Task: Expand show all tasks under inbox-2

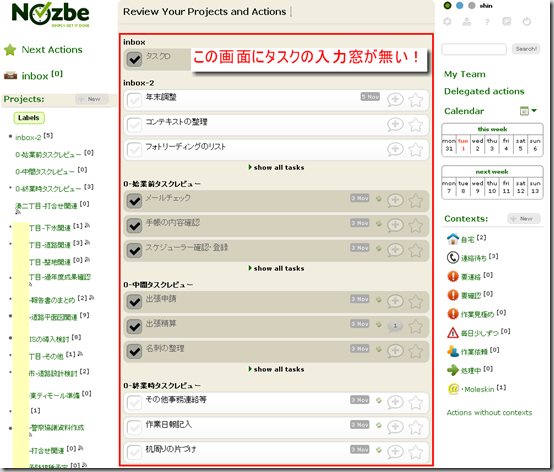Action: point(276,167)
